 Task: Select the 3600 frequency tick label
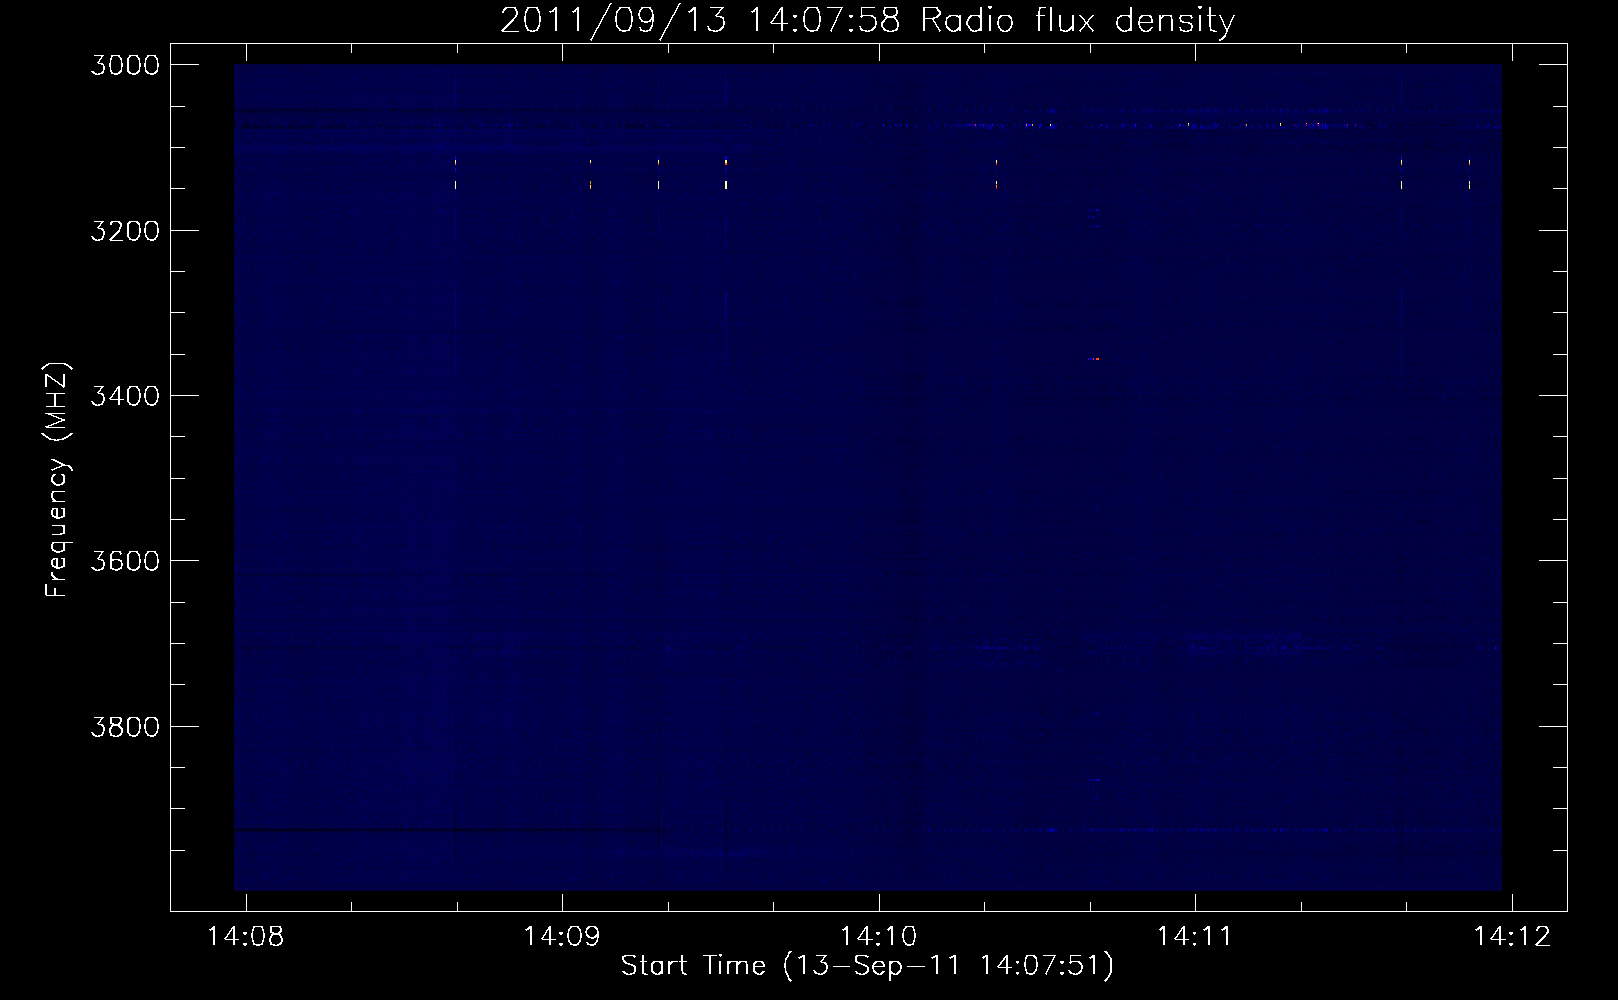click(125, 561)
